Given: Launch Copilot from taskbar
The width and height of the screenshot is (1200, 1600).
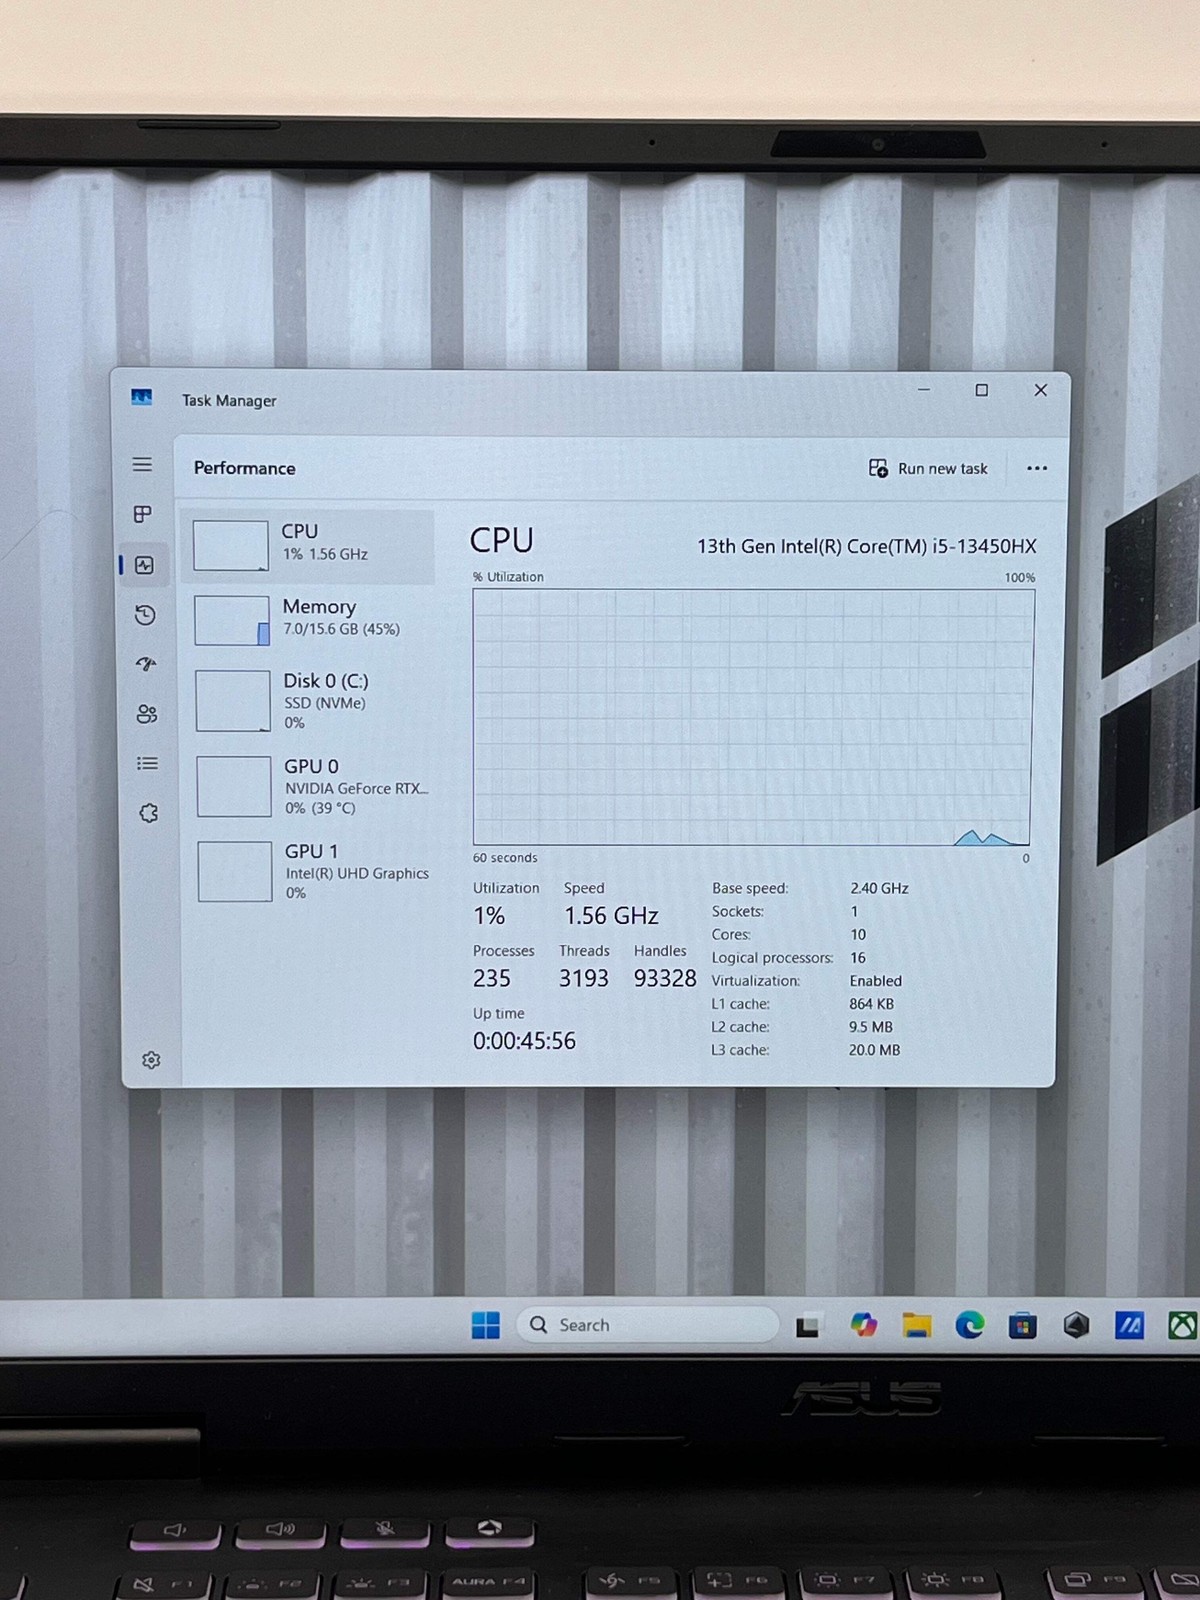Looking at the screenshot, I should pos(864,1325).
